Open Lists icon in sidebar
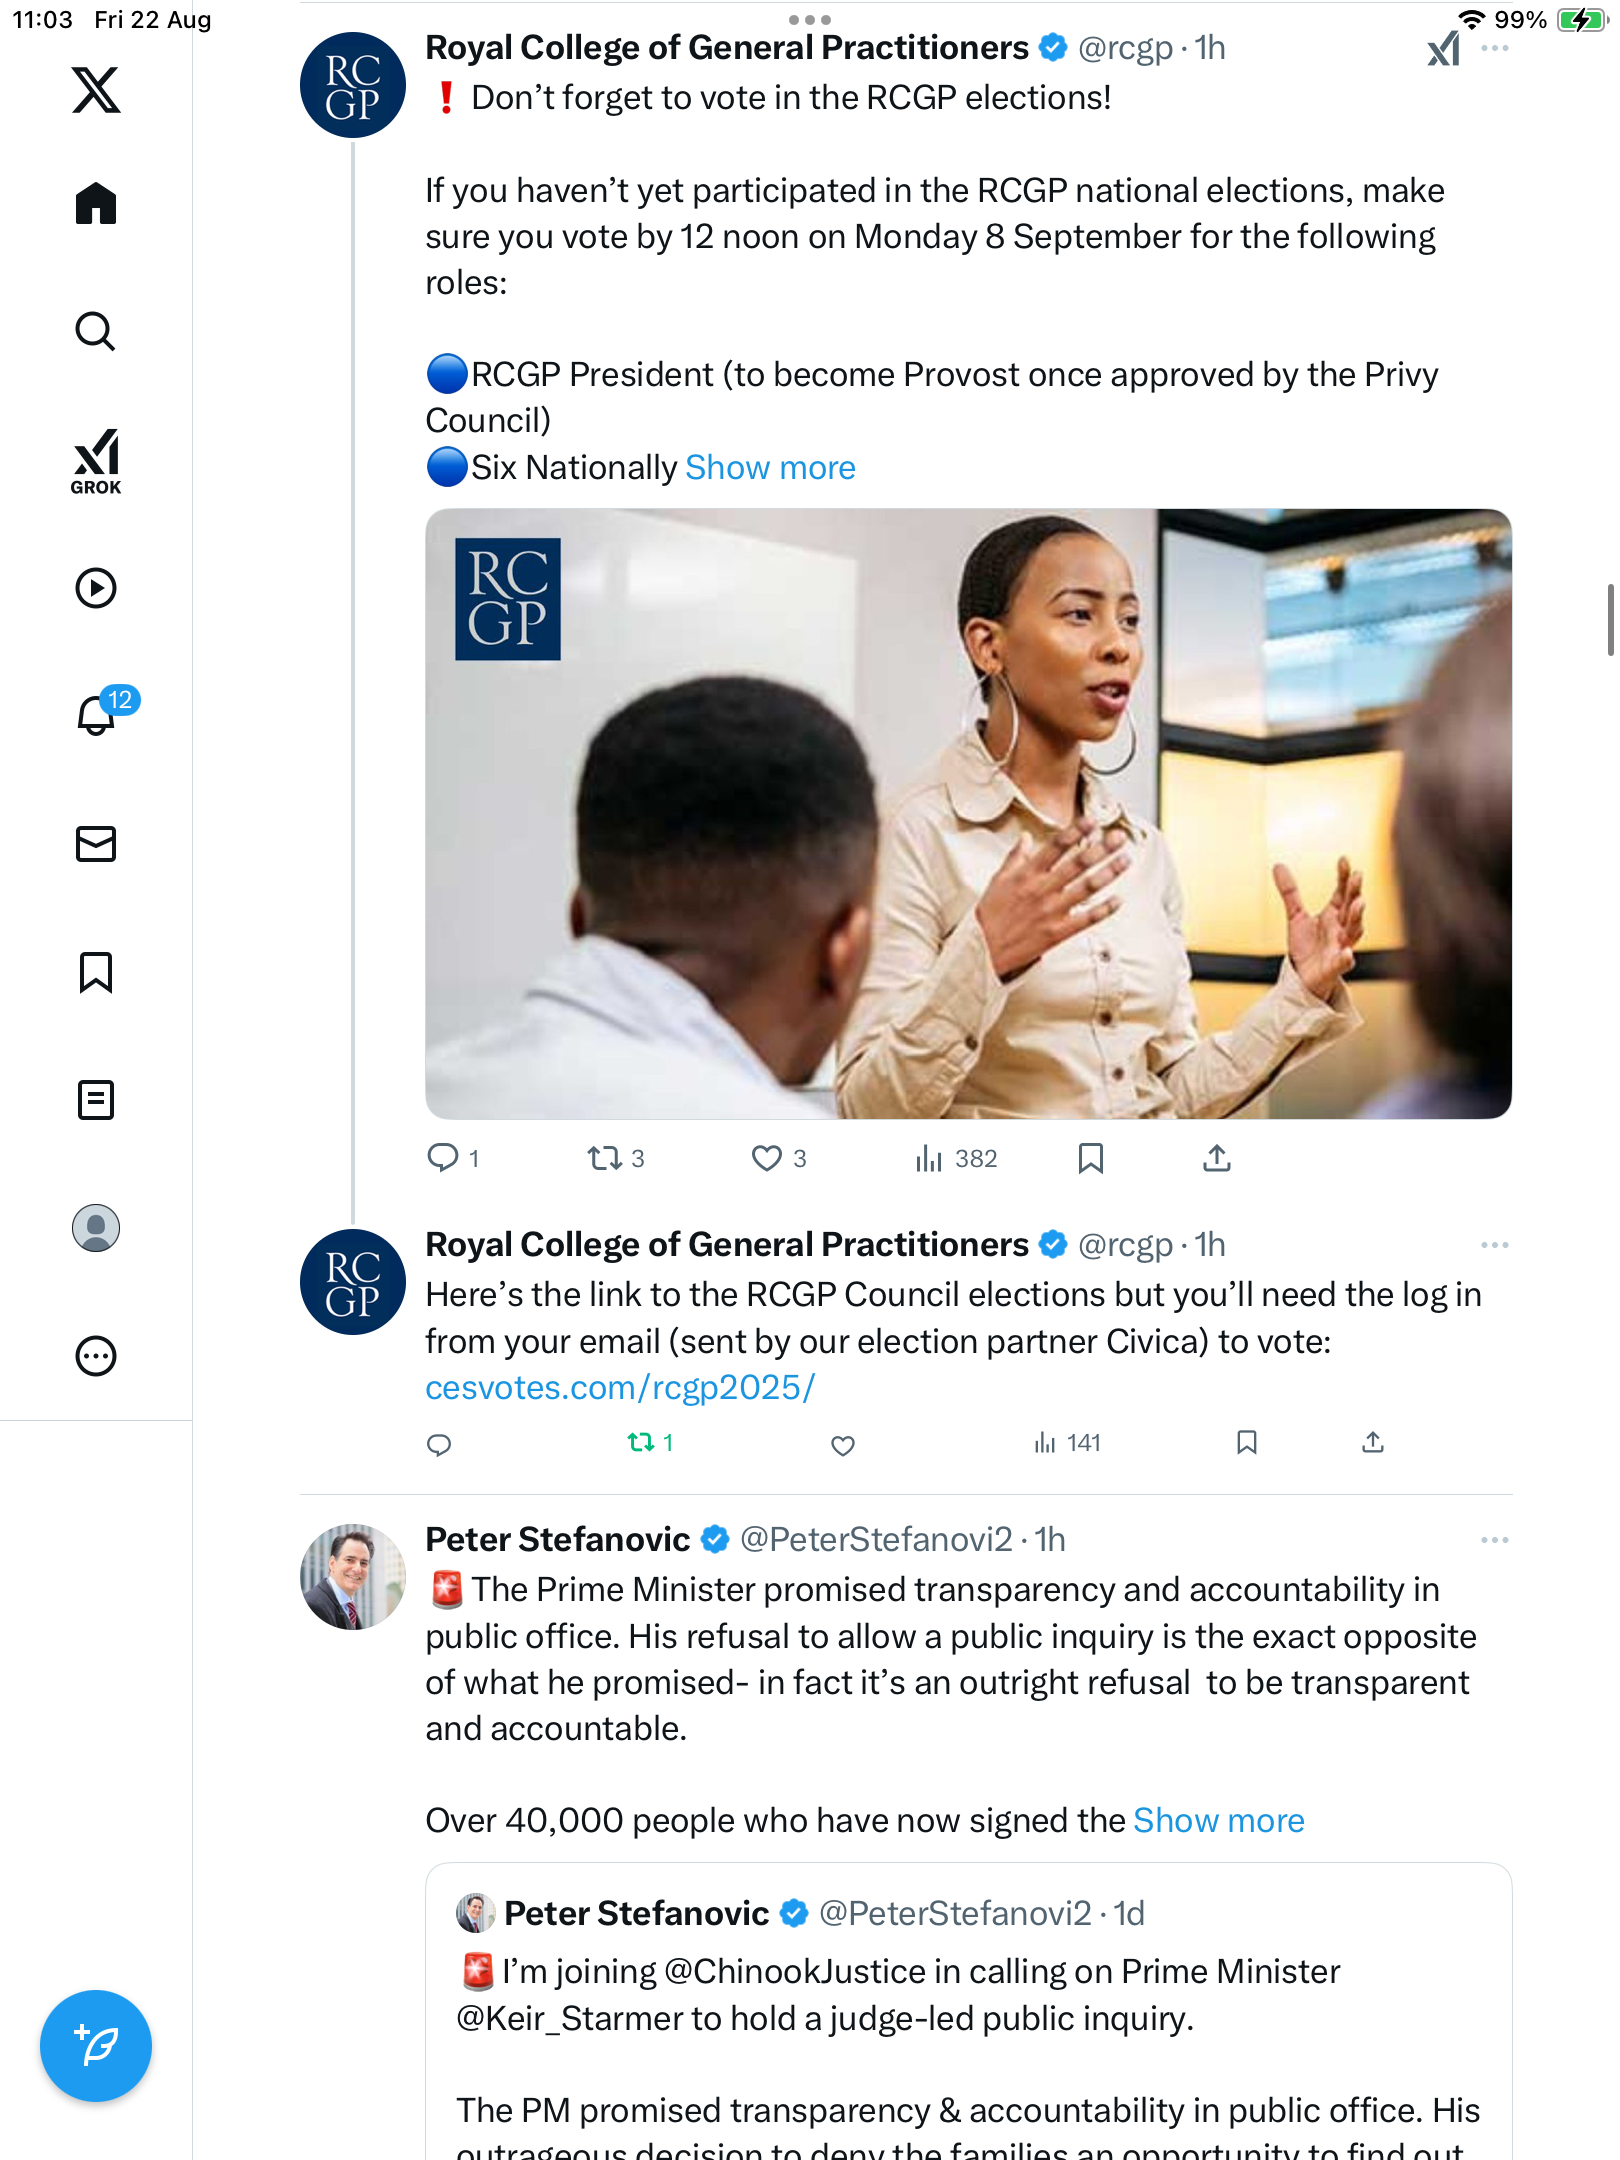Image resolution: width=1620 pixels, height=2160 pixels. pos(96,1100)
